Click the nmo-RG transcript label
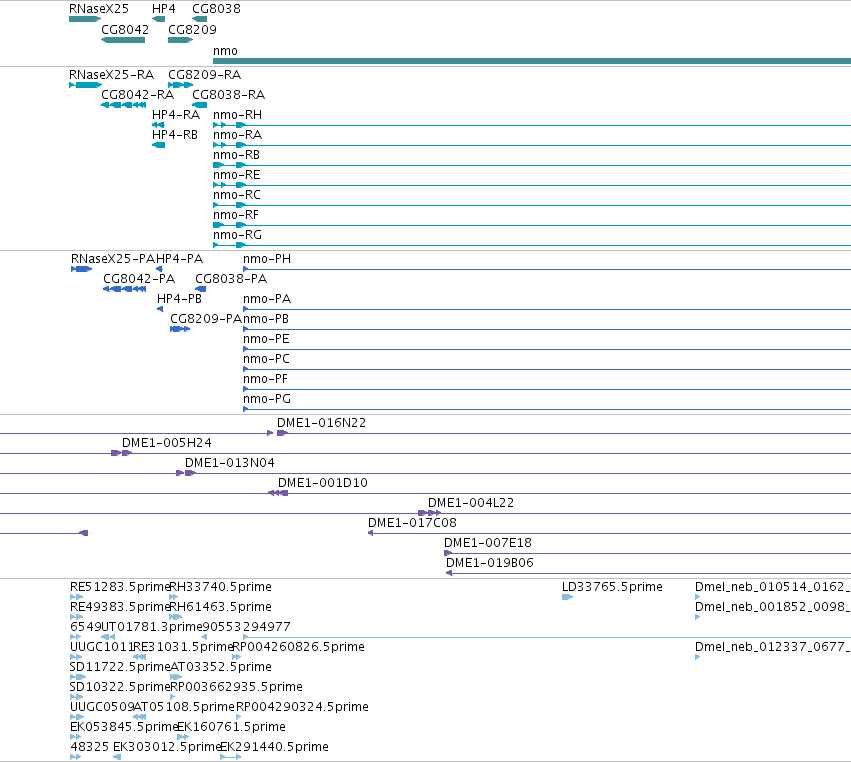The height and width of the screenshot is (762, 851). point(238,235)
